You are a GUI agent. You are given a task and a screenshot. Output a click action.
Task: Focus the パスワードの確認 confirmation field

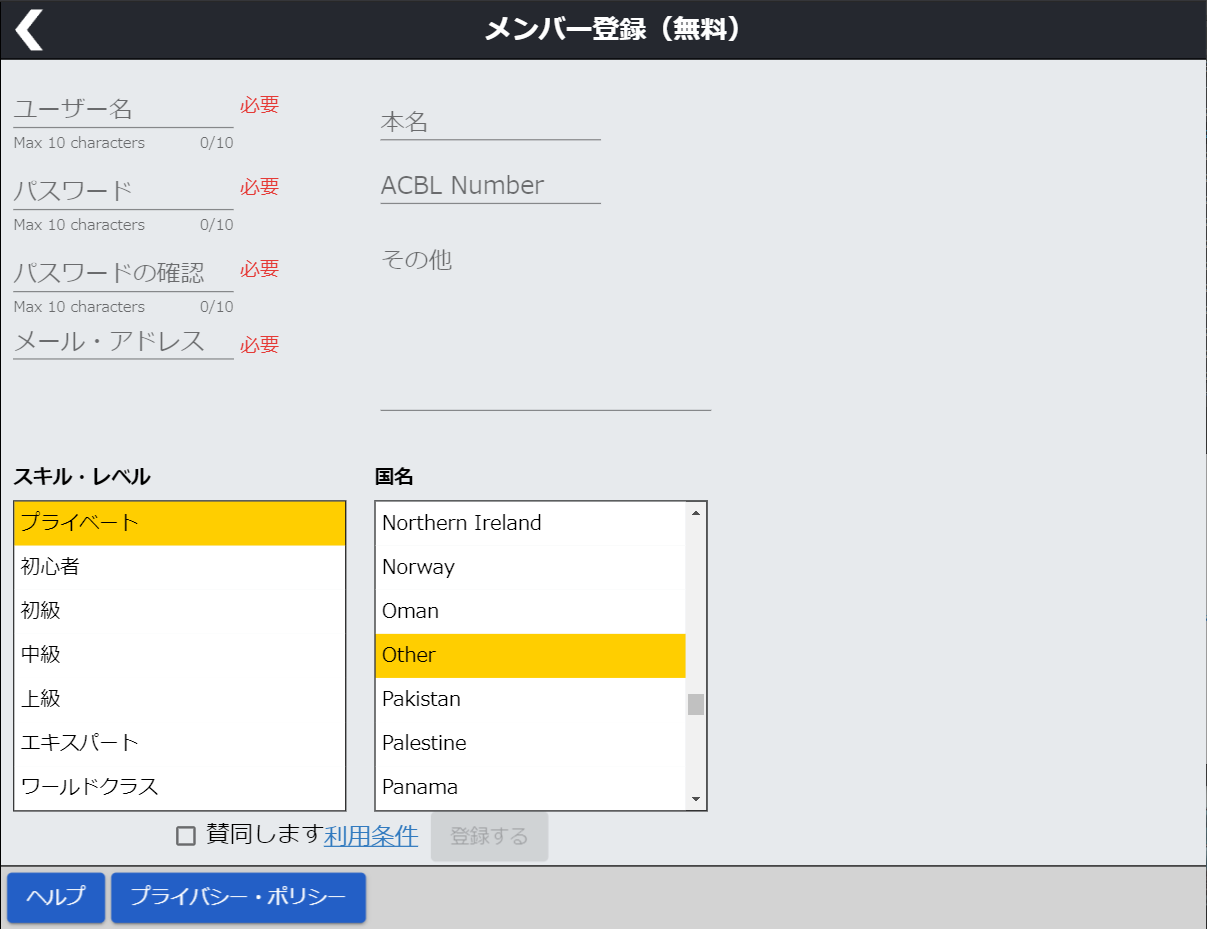tap(123, 273)
